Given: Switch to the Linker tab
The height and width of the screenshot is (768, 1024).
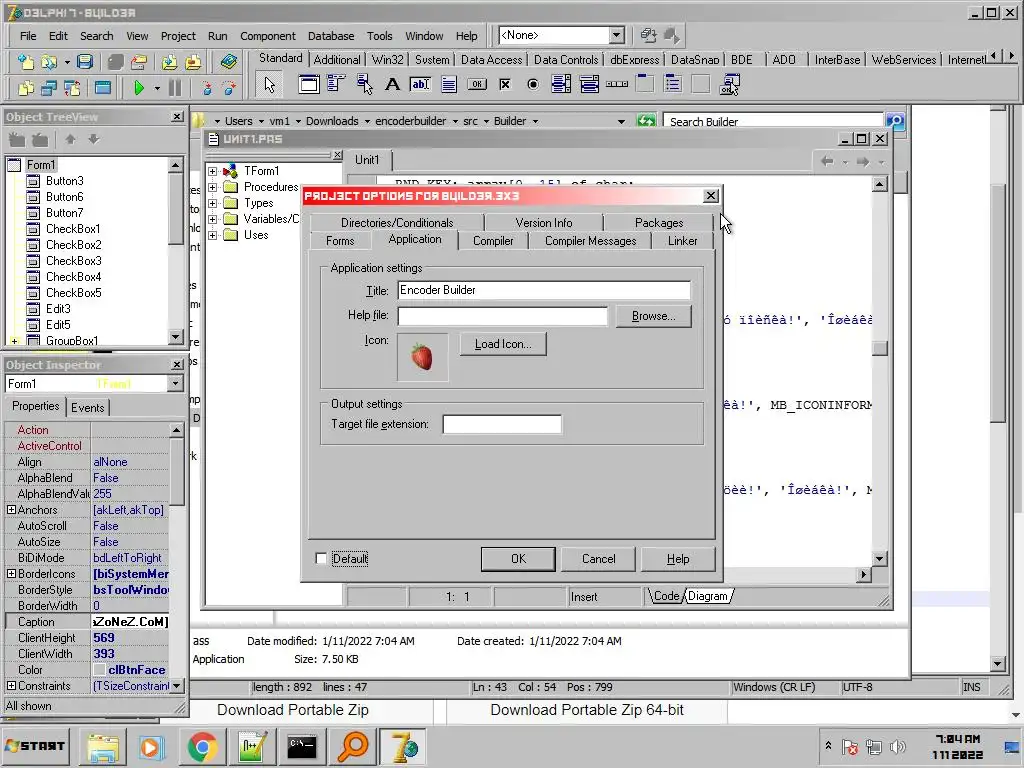Looking at the screenshot, I should click(682, 241).
